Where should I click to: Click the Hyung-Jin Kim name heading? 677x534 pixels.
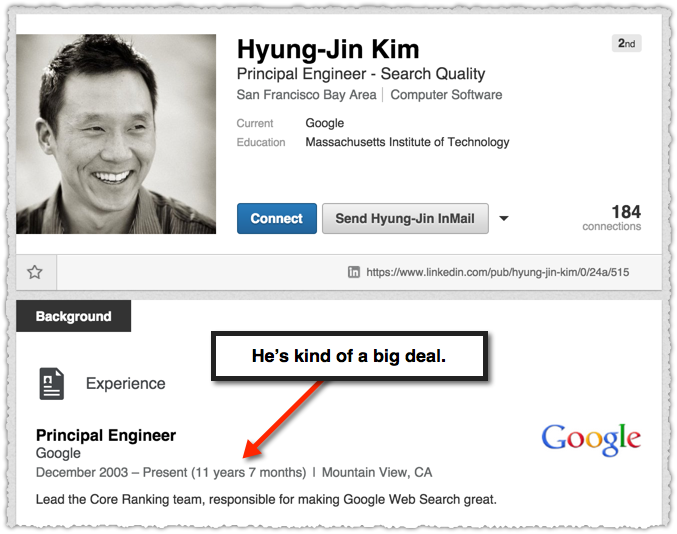click(x=328, y=49)
